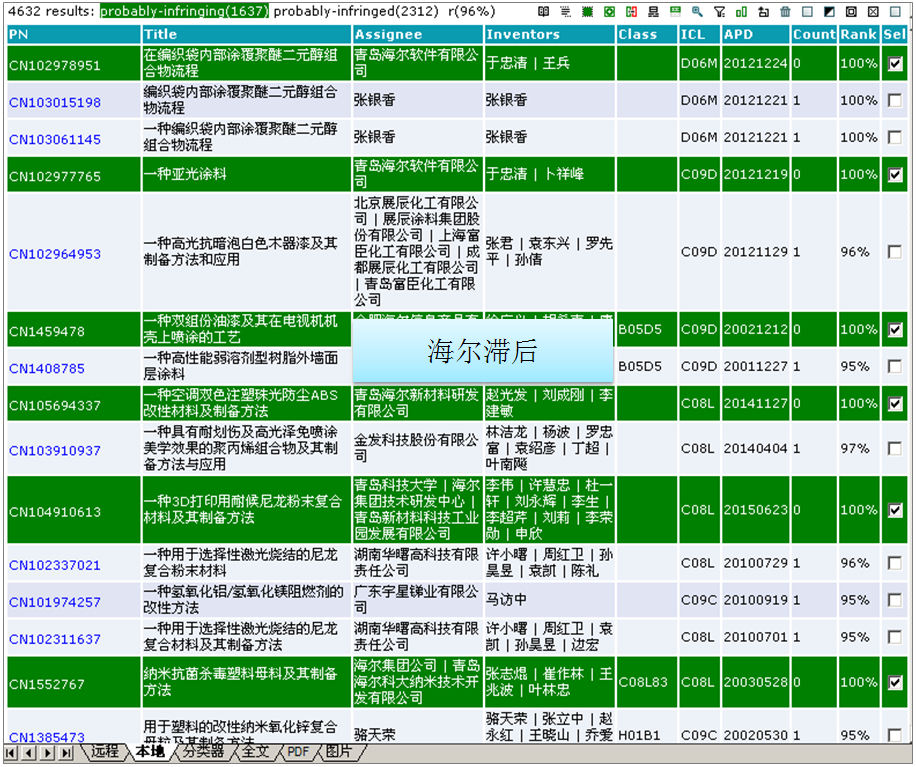Click the 海尔滞后 popup box
This screenshot has width=916, height=767.
(482, 351)
